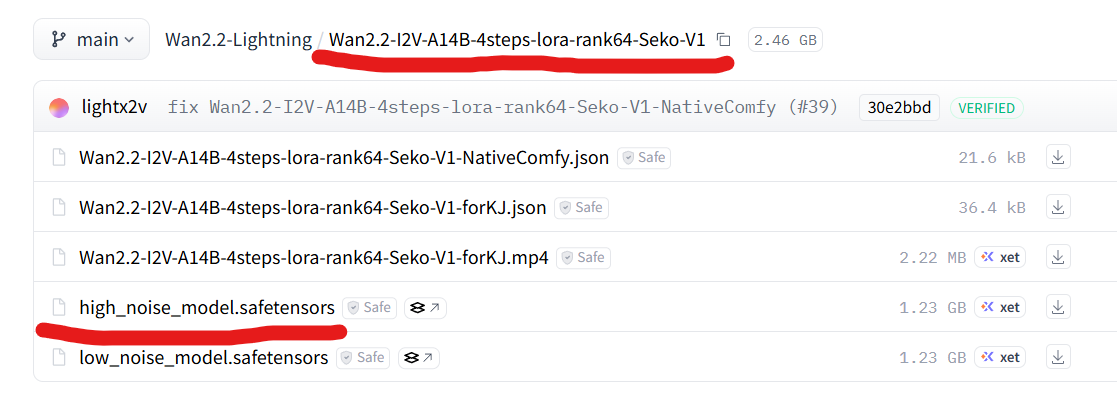Download the forKJ.mp4 file

1058,258
